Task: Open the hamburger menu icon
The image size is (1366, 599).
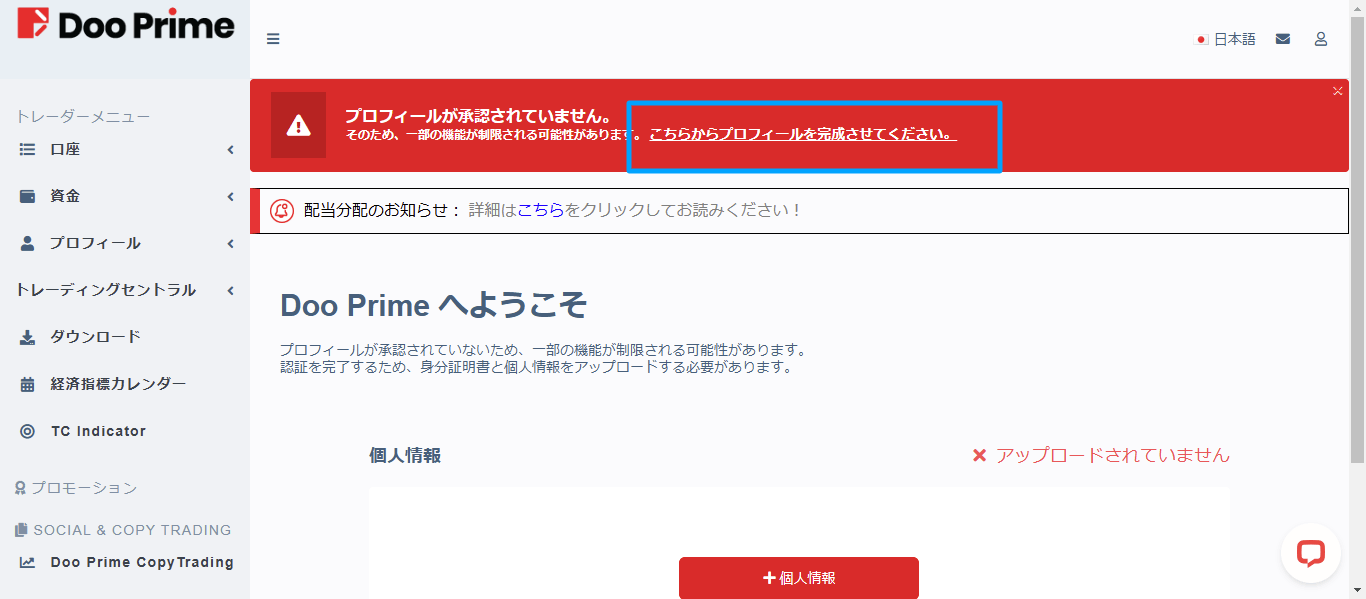Action: 273,38
